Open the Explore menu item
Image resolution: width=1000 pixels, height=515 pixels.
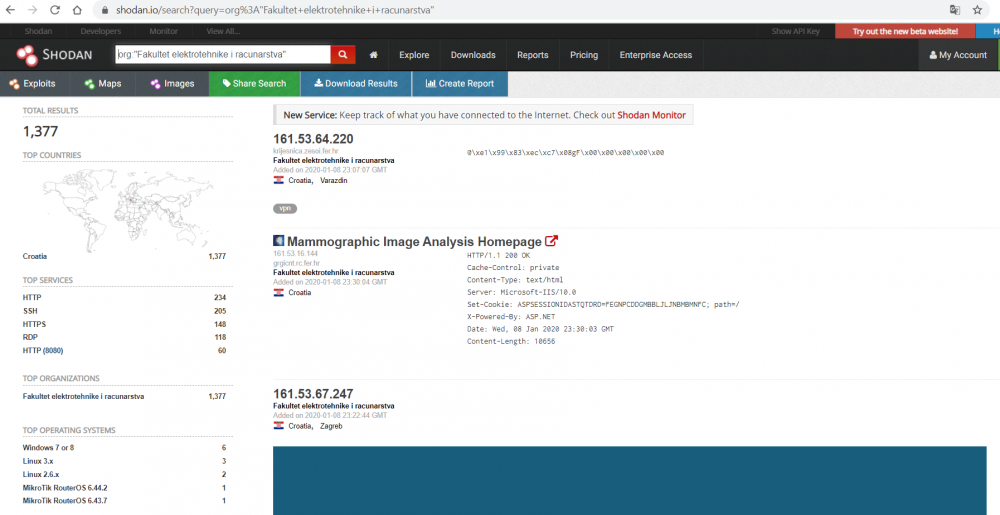coord(414,55)
